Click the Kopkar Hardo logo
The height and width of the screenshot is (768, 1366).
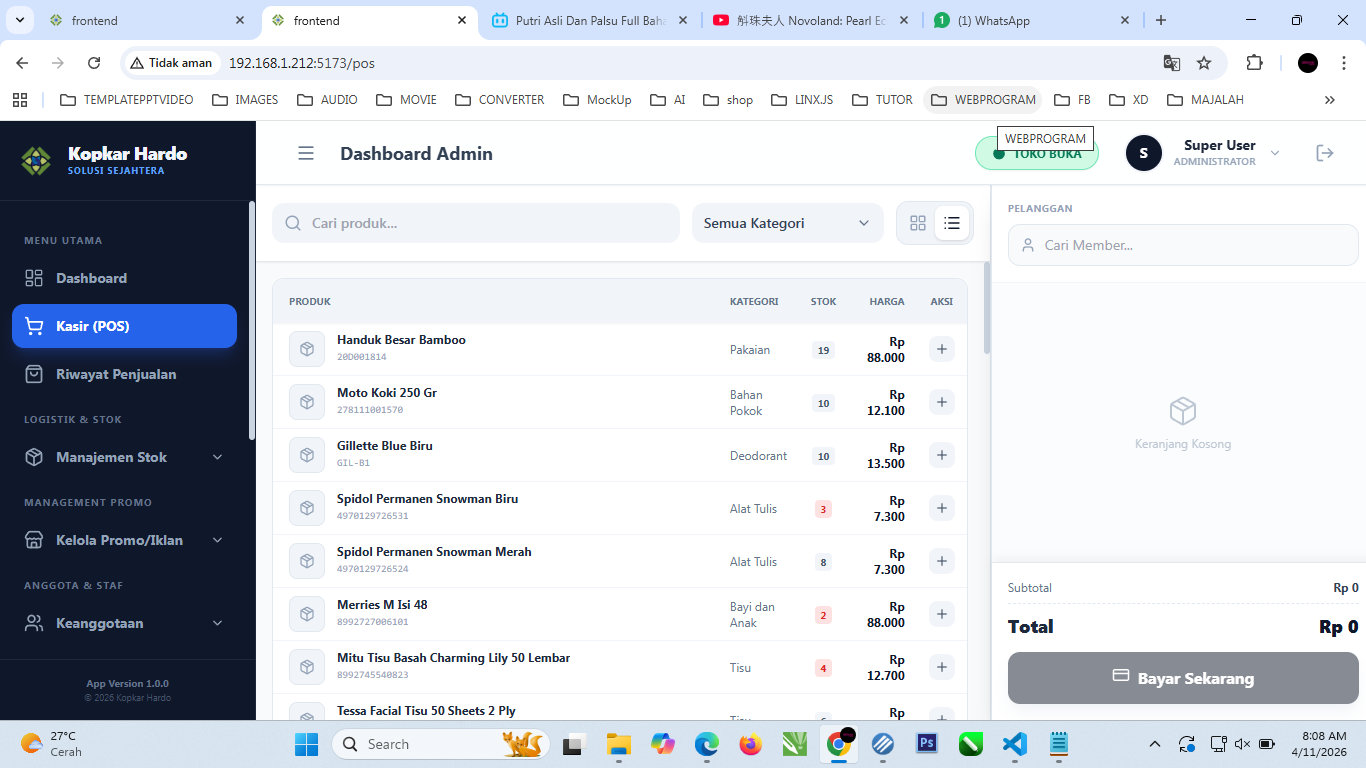(36, 160)
